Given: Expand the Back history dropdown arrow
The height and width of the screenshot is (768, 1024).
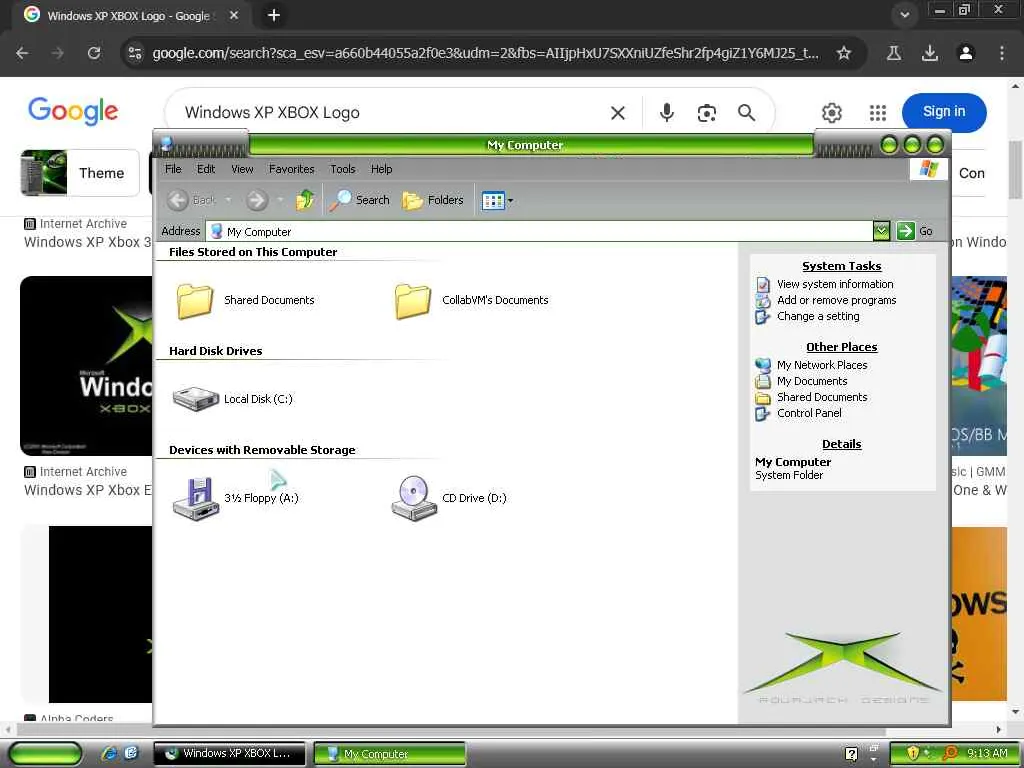Looking at the screenshot, I should [x=228, y=200].
